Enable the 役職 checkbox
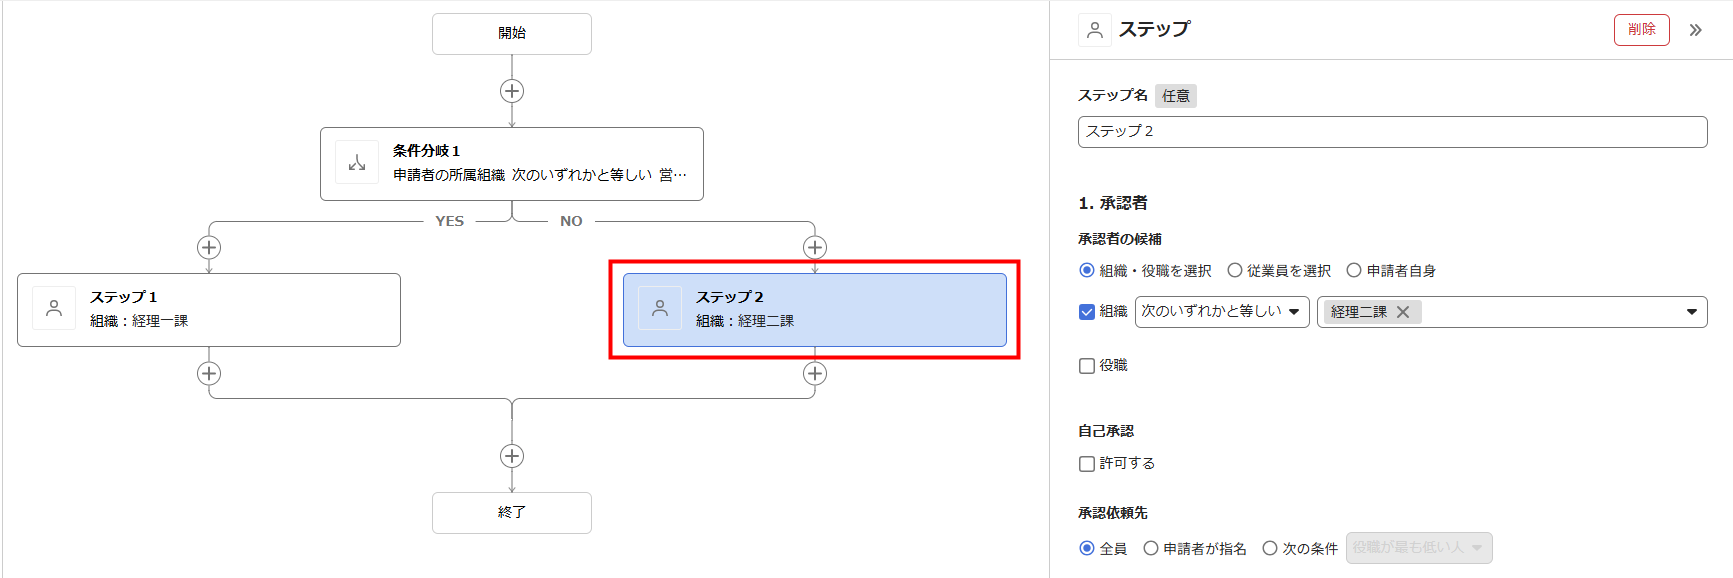 click(1087, 366)
